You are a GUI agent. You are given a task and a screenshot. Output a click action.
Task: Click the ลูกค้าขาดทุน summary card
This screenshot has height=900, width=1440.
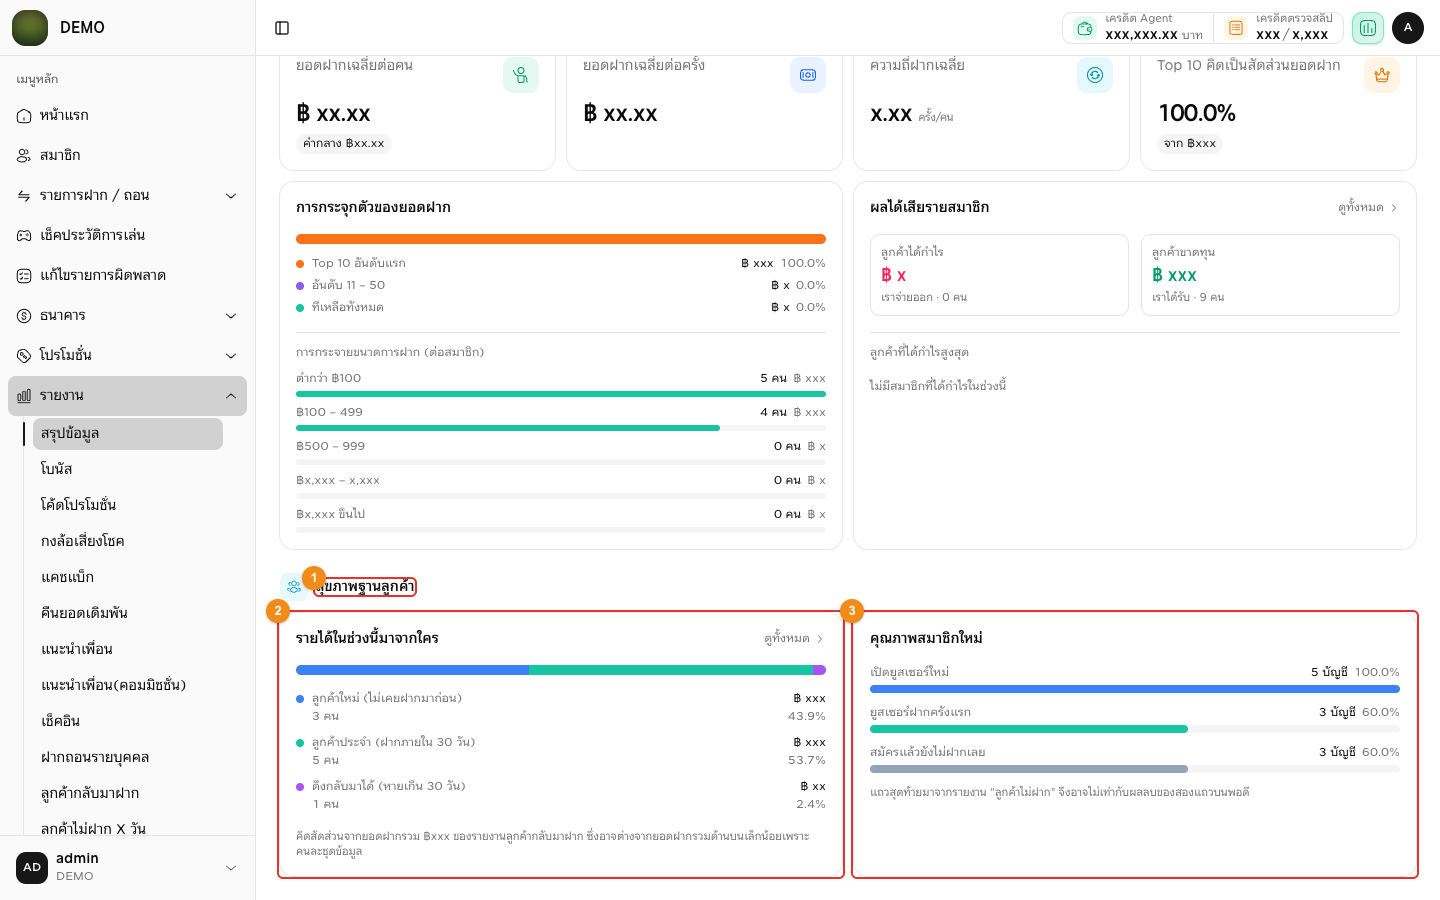[1270, 275]
